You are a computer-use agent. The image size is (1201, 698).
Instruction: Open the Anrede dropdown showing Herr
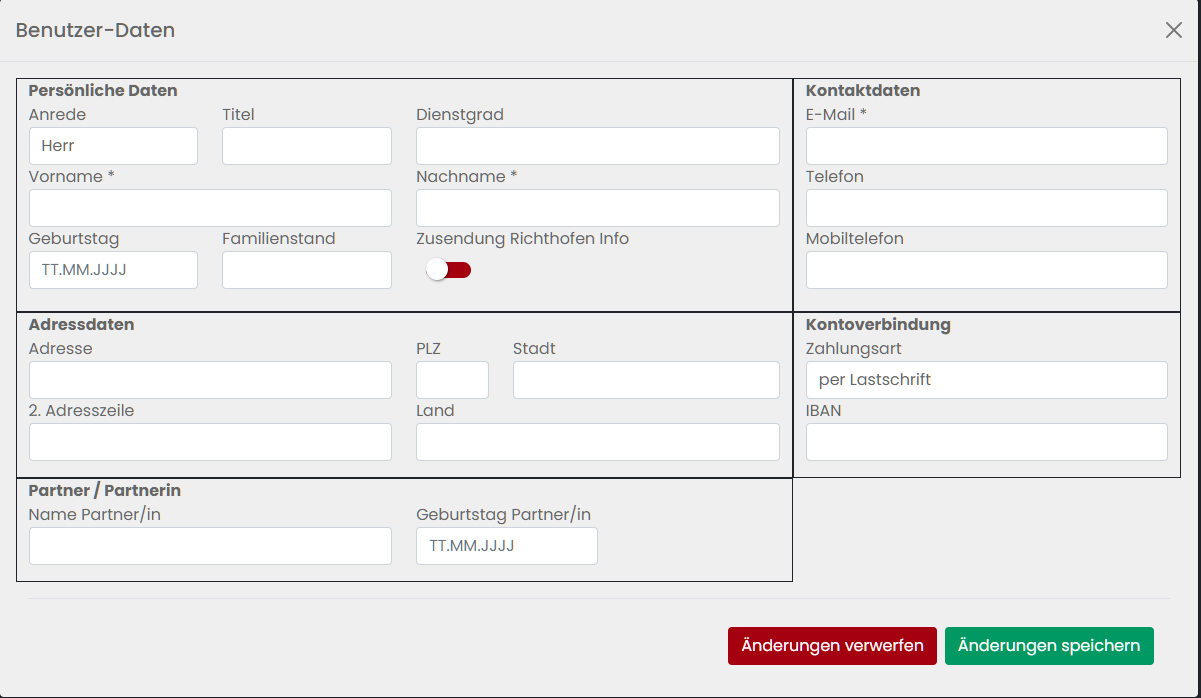[113, 146]
